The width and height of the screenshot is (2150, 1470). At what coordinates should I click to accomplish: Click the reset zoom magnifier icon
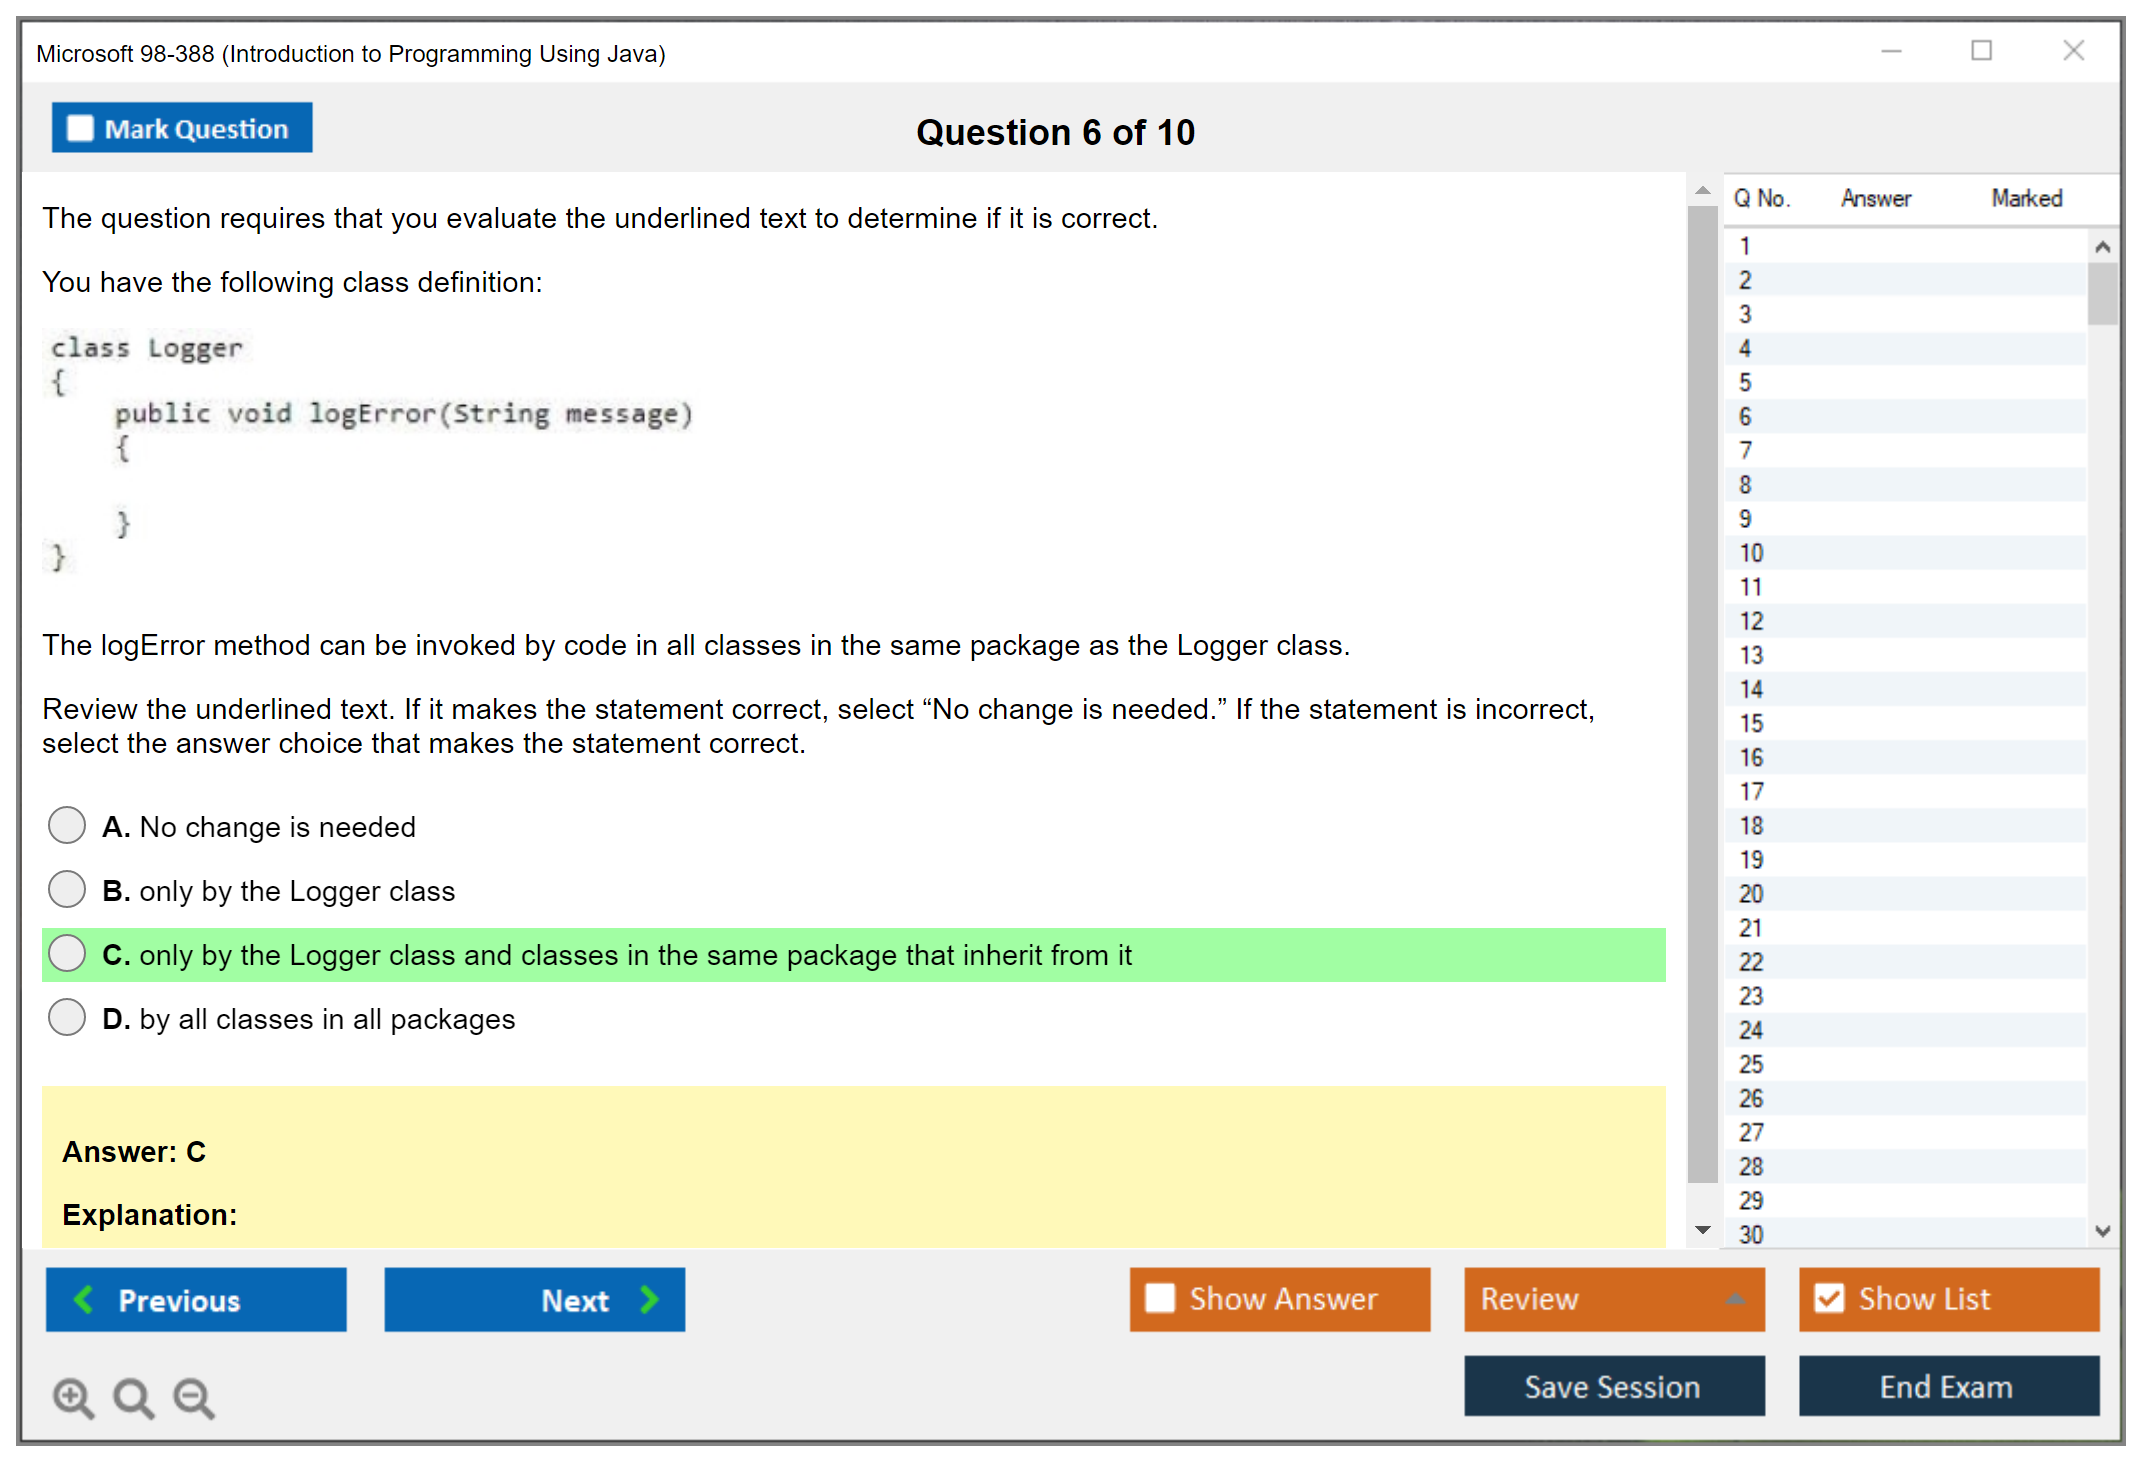[x=133, y=1396]
